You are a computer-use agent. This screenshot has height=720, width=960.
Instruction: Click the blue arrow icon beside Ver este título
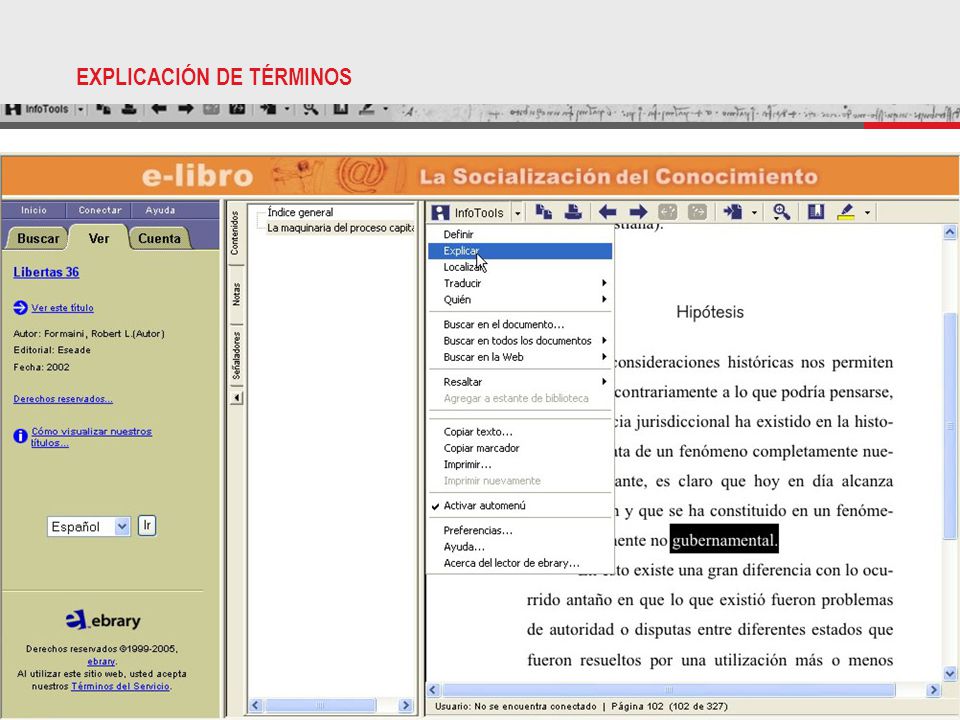point(20,307)
